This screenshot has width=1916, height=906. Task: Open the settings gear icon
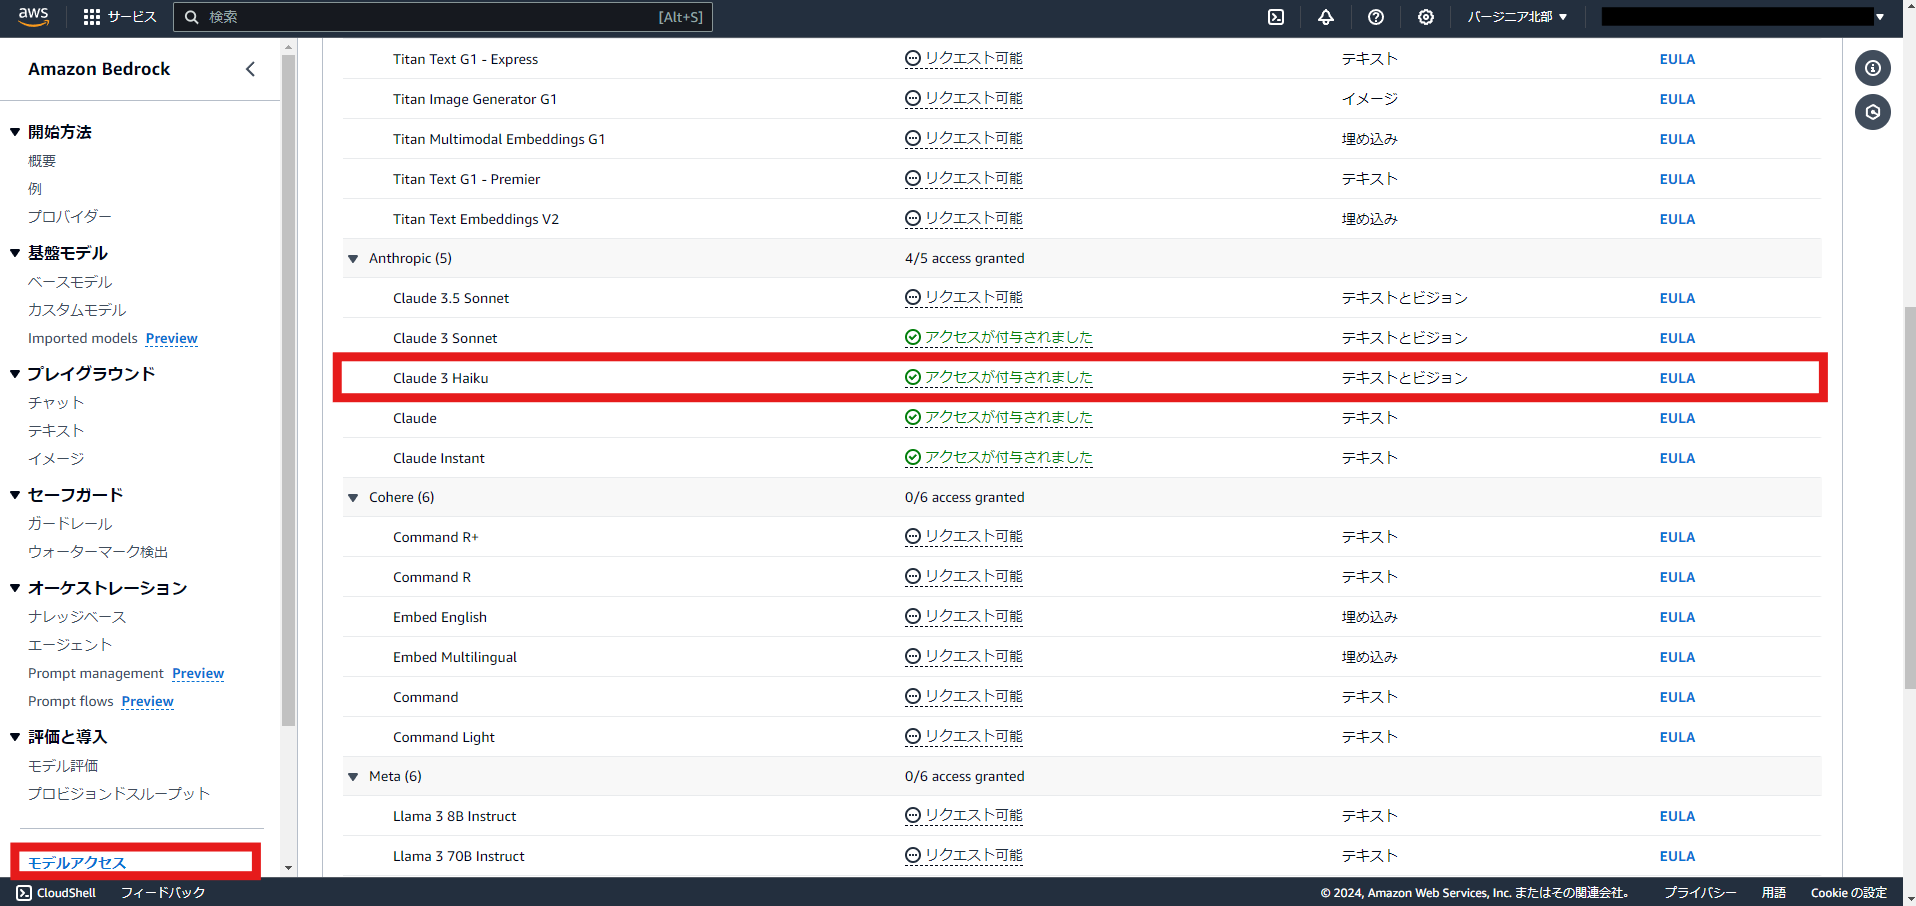pyautogui.click(x=1426, y=17)
